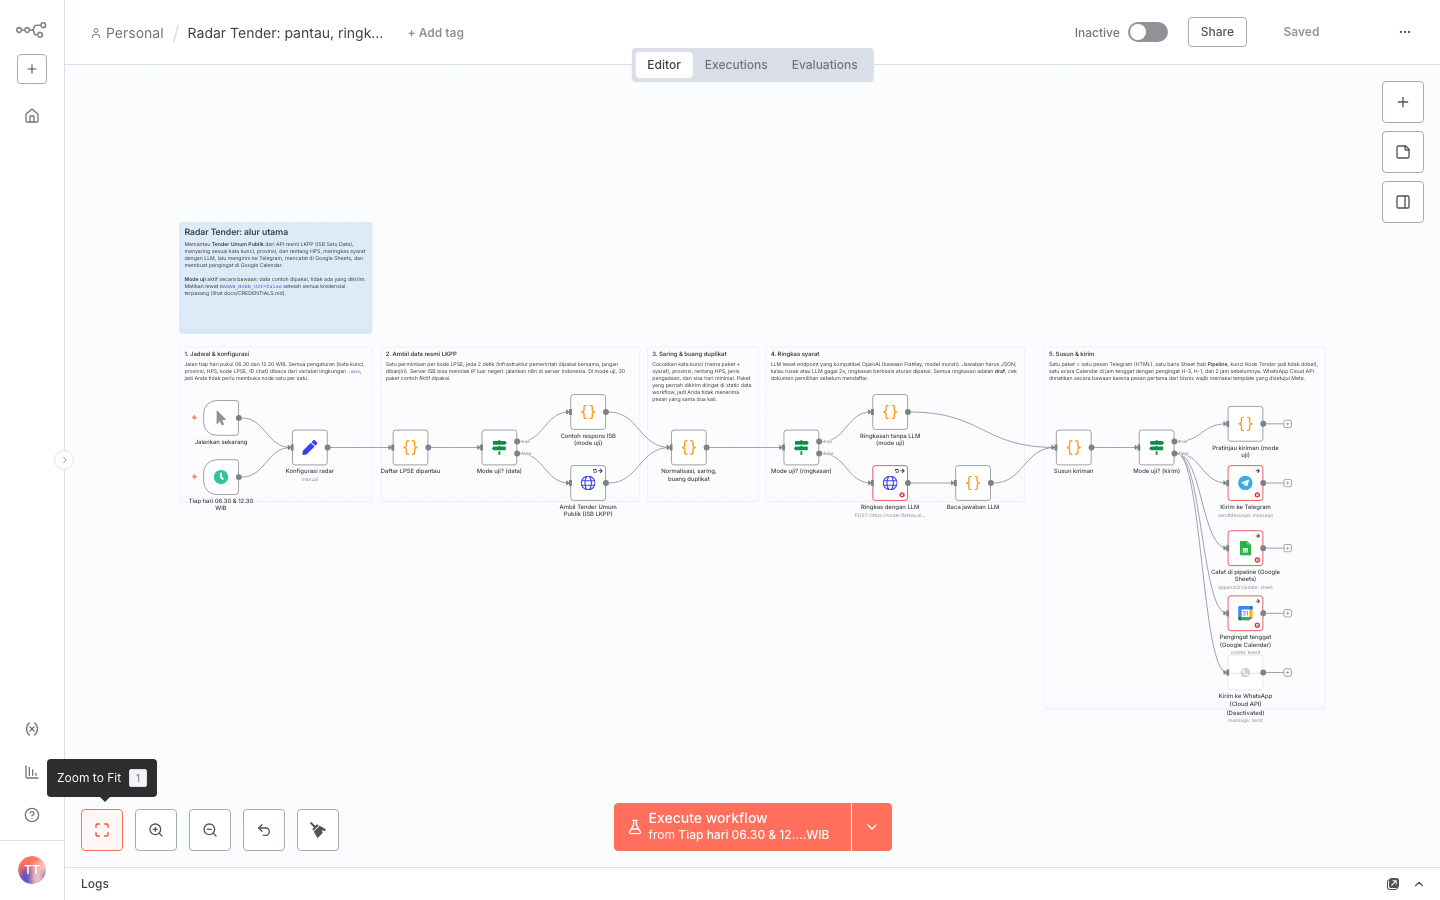The image size is (1440, 900).
Task: Click the Logs panel label
Action: click(x=95, y=884)
